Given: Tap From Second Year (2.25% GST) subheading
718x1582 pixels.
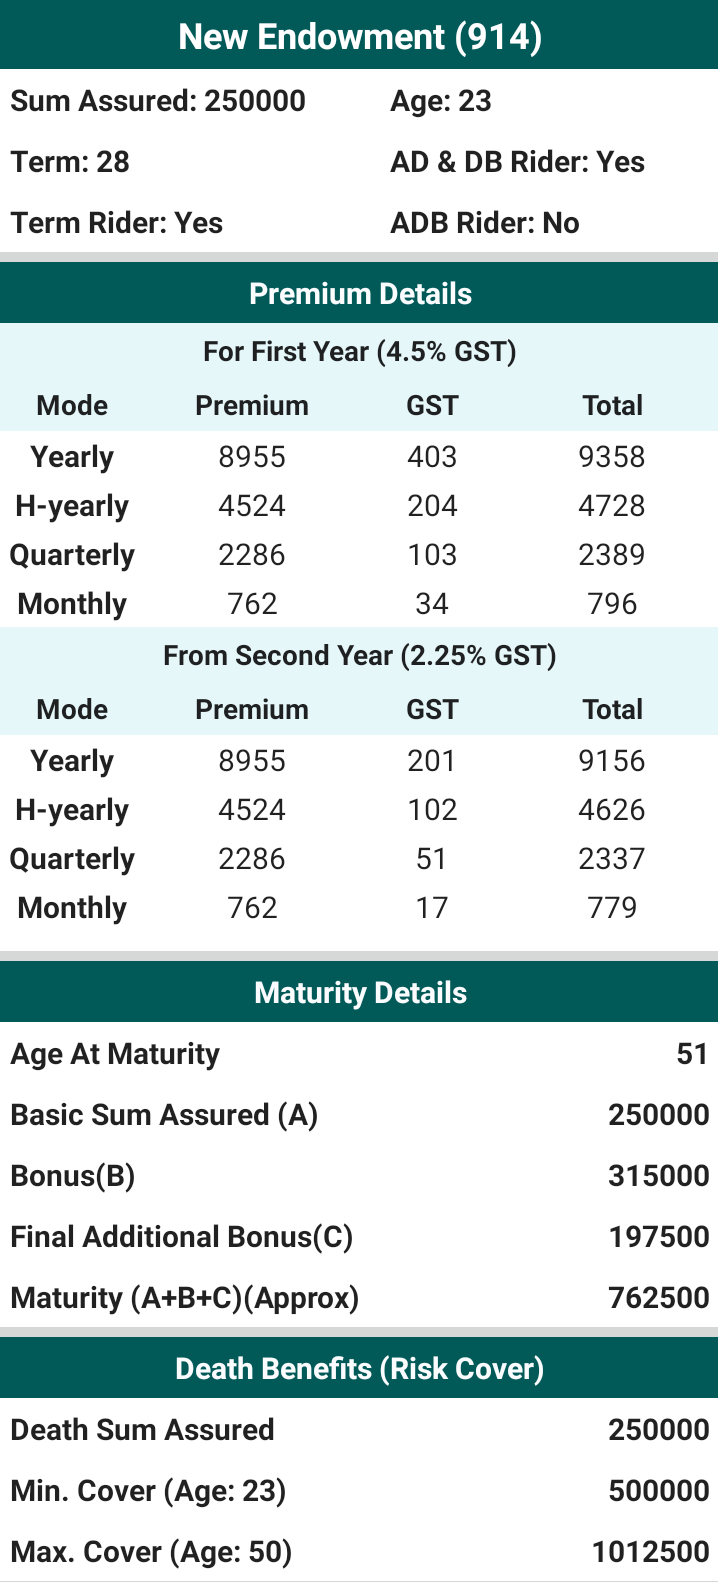Looking at the screenshot, I should coord(359,656).
